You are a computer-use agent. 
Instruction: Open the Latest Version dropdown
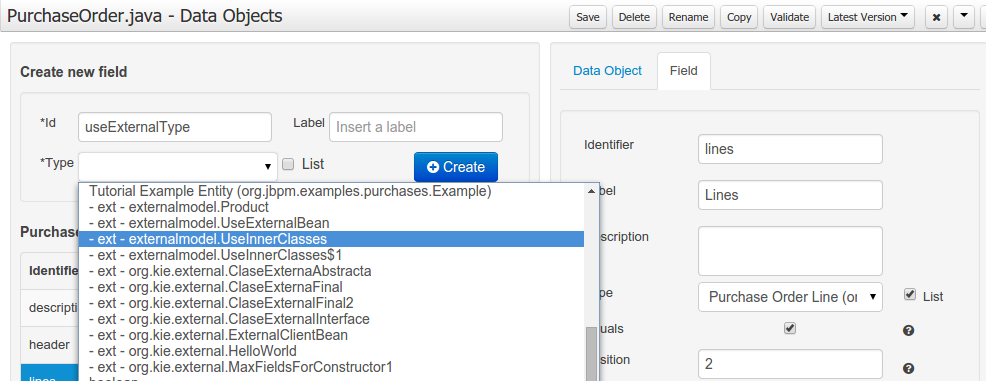click(868, 18)
